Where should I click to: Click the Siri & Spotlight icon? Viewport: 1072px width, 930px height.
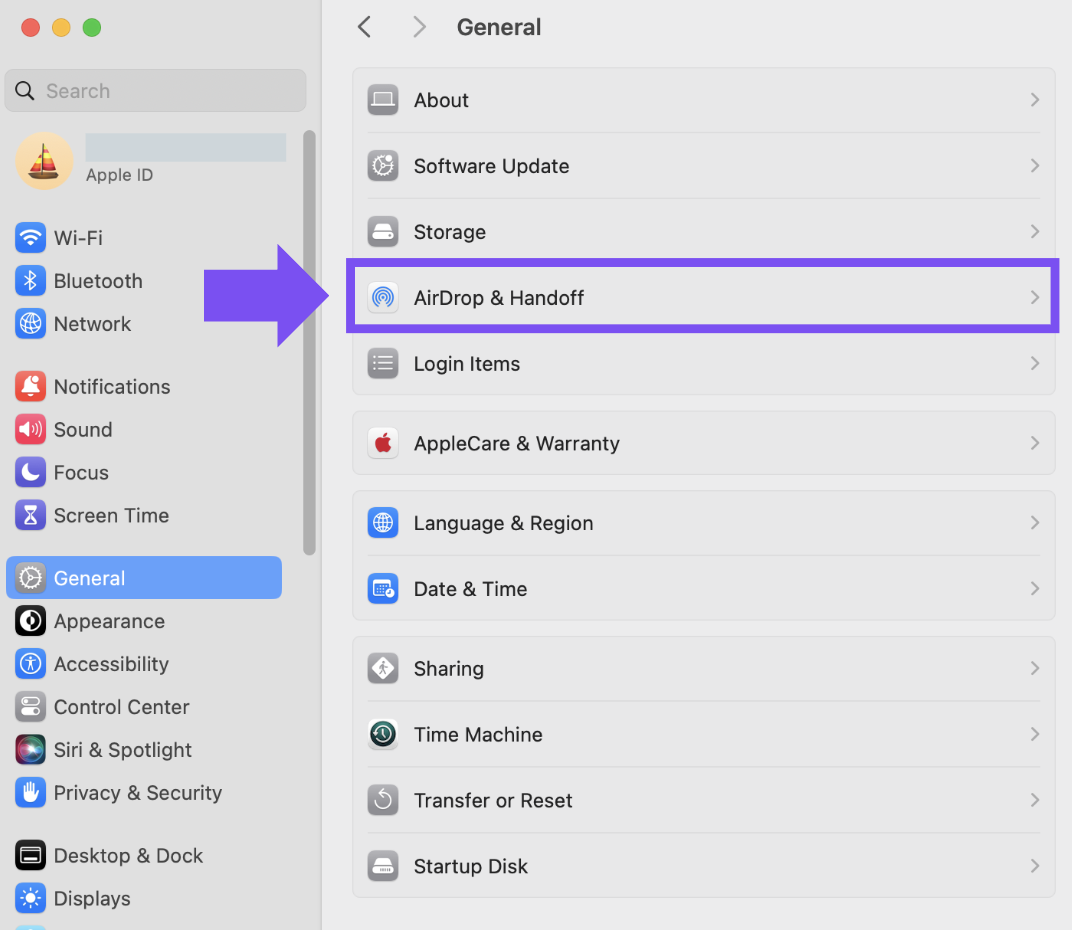pos(30,750)
